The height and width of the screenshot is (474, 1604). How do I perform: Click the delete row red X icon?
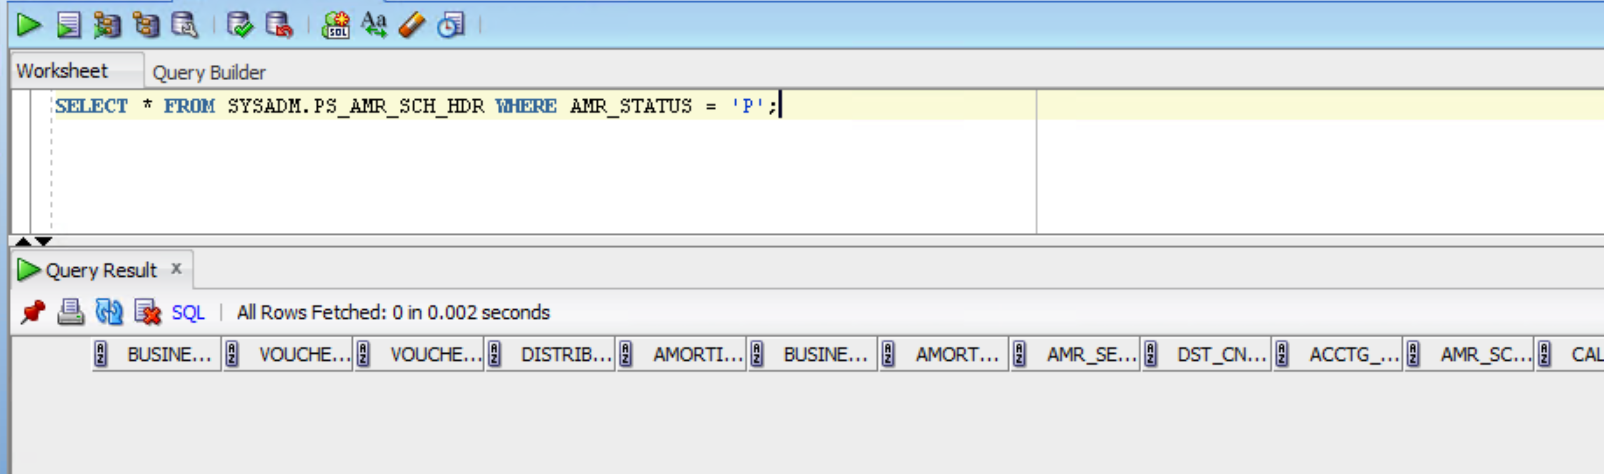[x=148, y=312]
